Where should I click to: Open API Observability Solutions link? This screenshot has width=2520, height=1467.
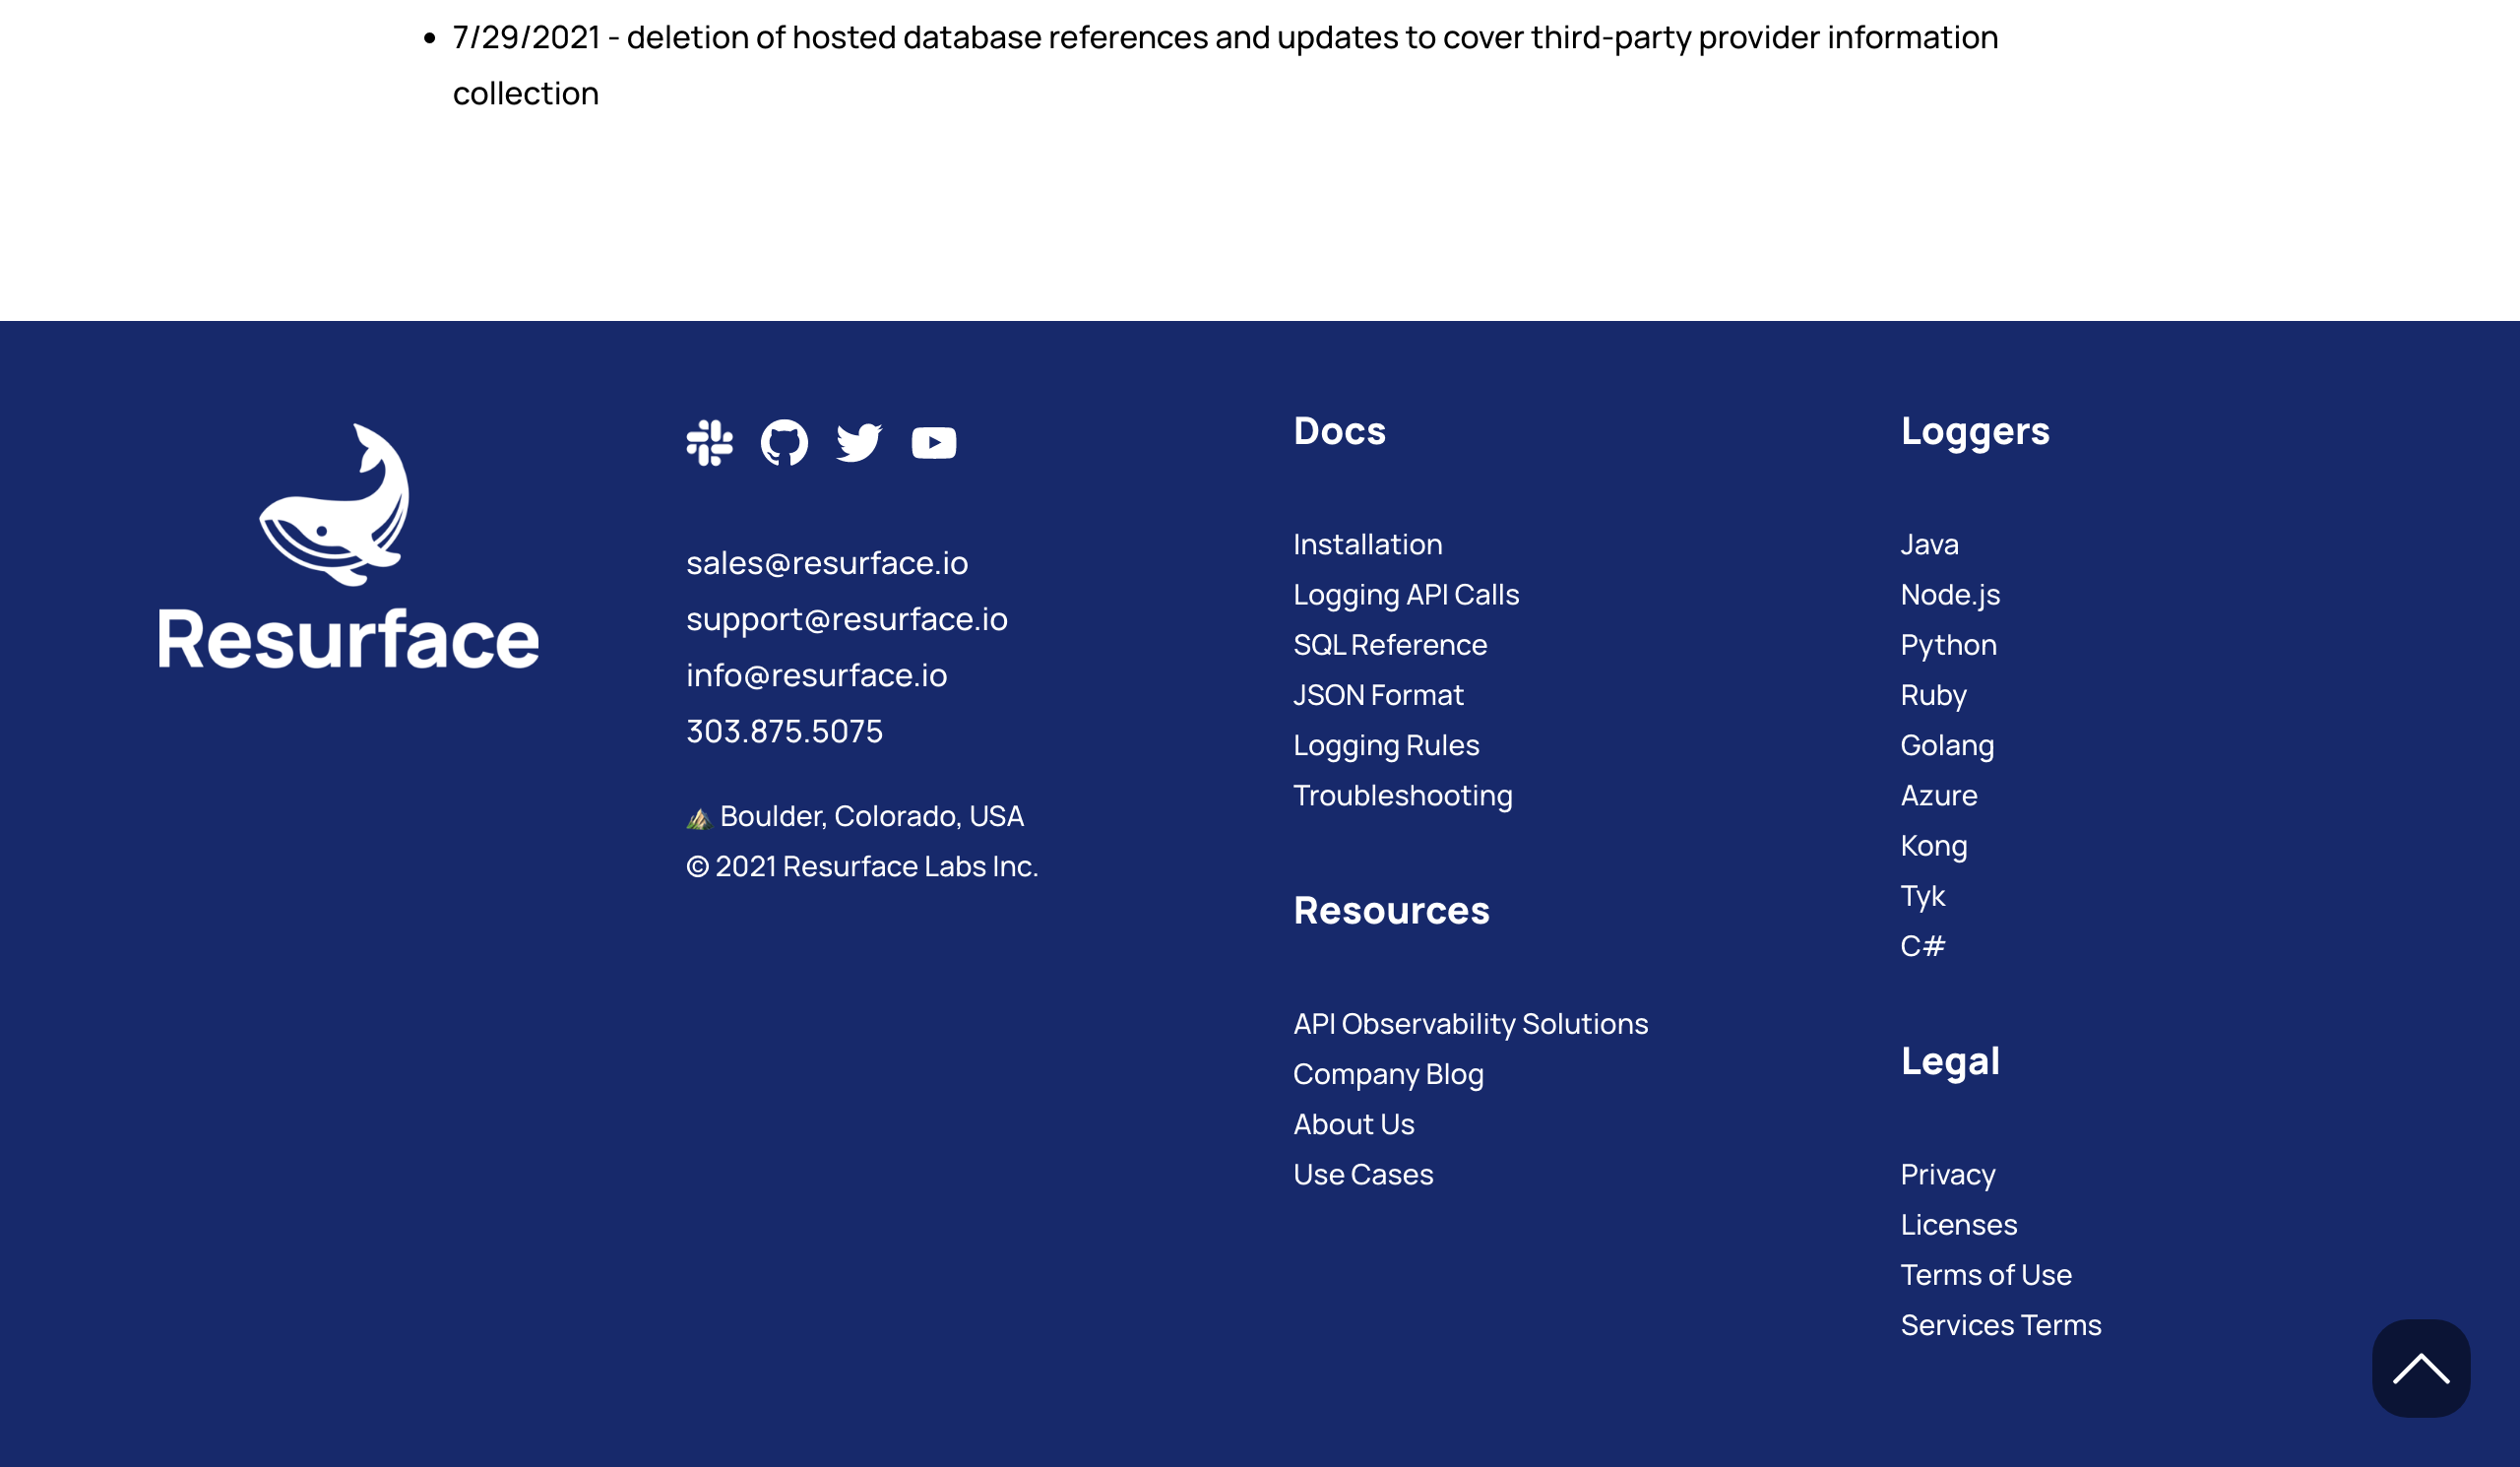coord(1470,1024)
